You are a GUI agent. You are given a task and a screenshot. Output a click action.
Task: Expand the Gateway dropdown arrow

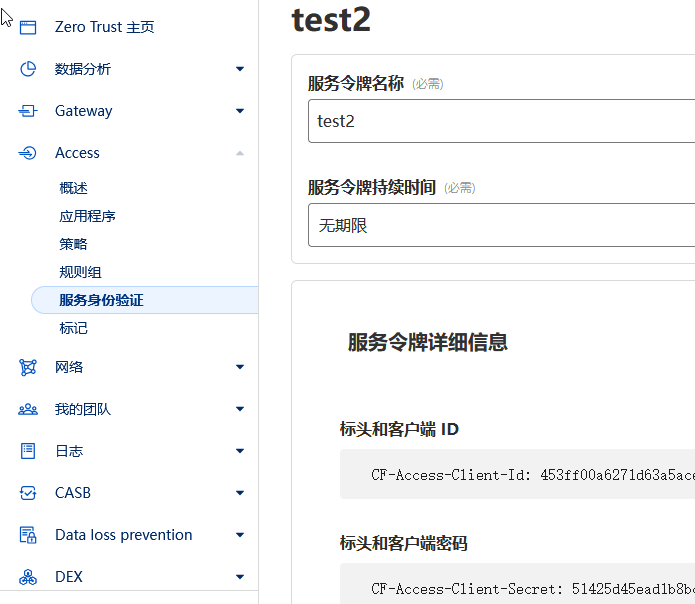(x=240, y=111)
